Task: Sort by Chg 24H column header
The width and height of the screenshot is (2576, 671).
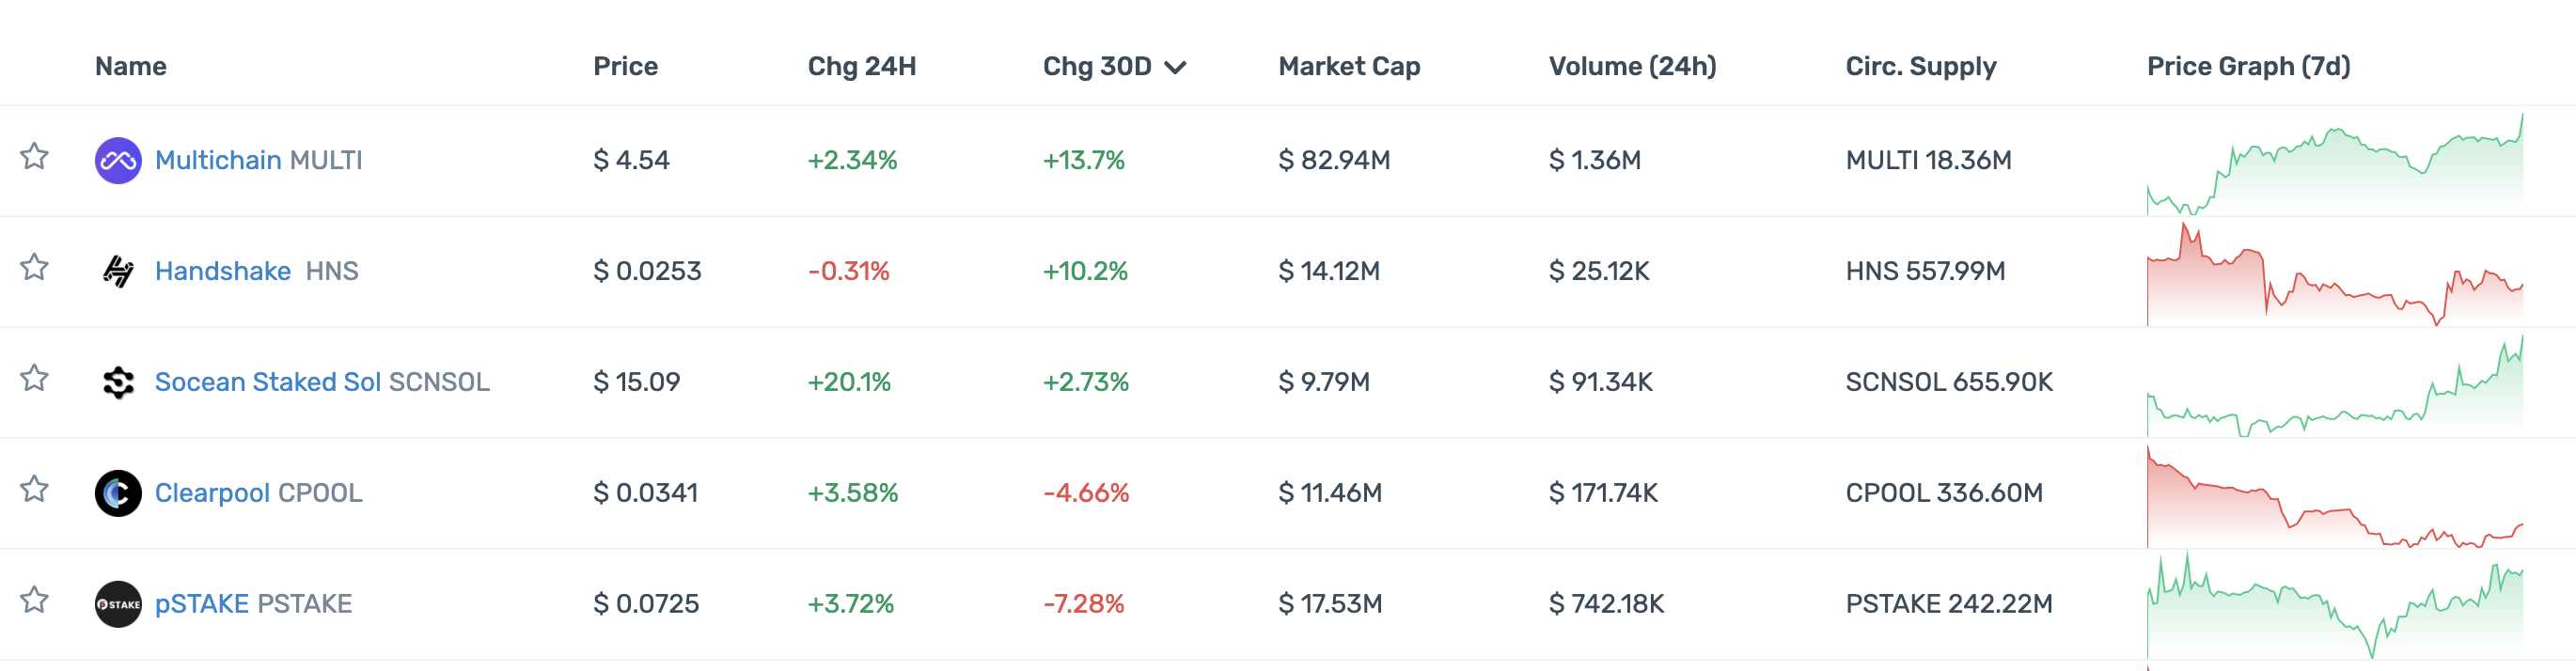Action: (861, 66)
